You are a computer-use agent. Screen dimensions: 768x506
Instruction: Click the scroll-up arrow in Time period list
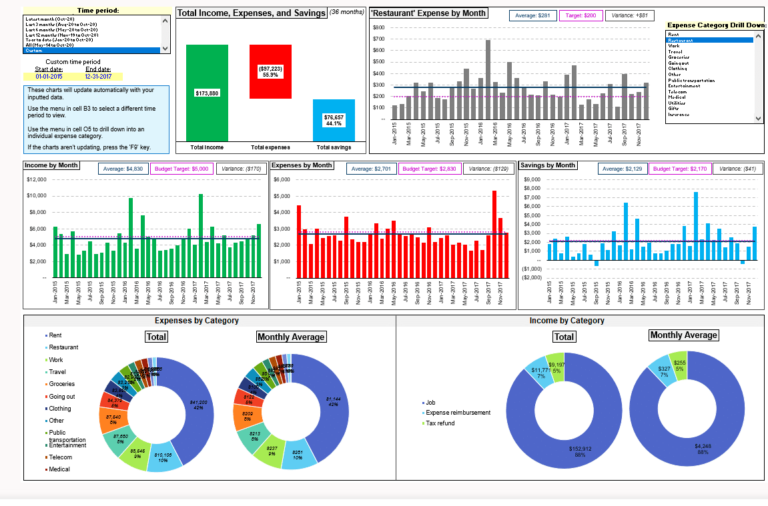166,18
